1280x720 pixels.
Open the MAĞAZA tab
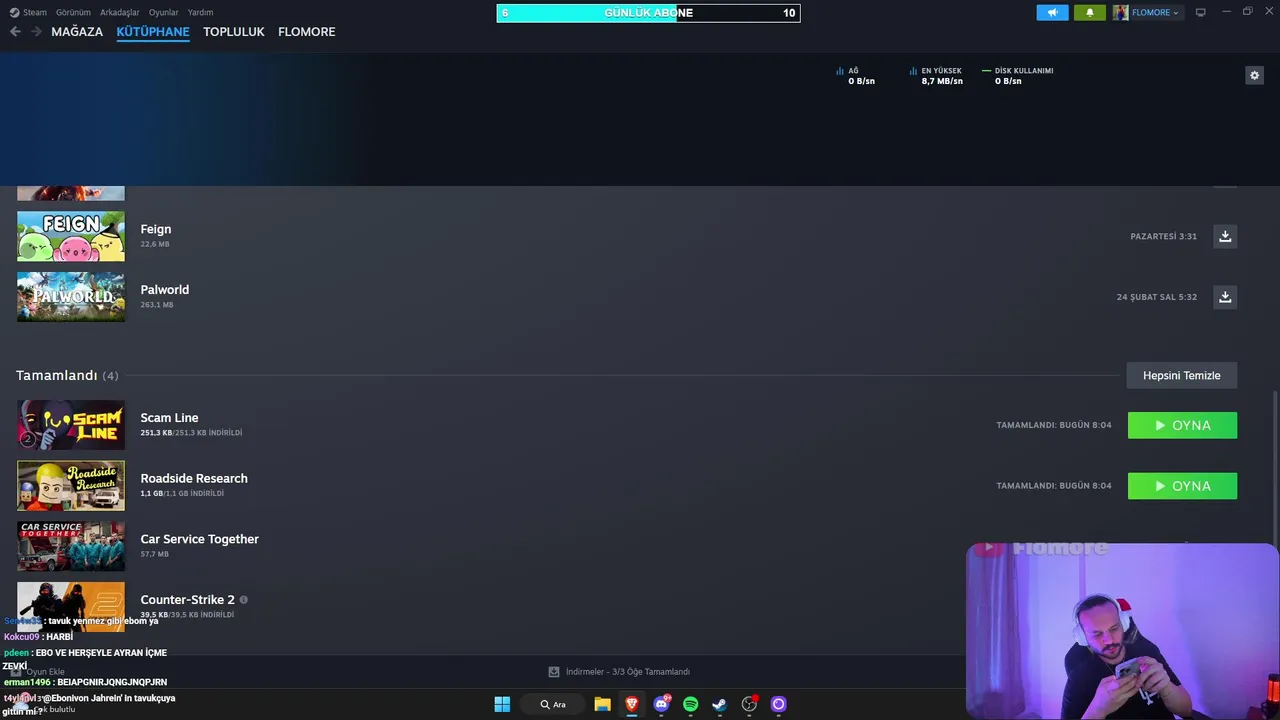(x=77, y=32)
